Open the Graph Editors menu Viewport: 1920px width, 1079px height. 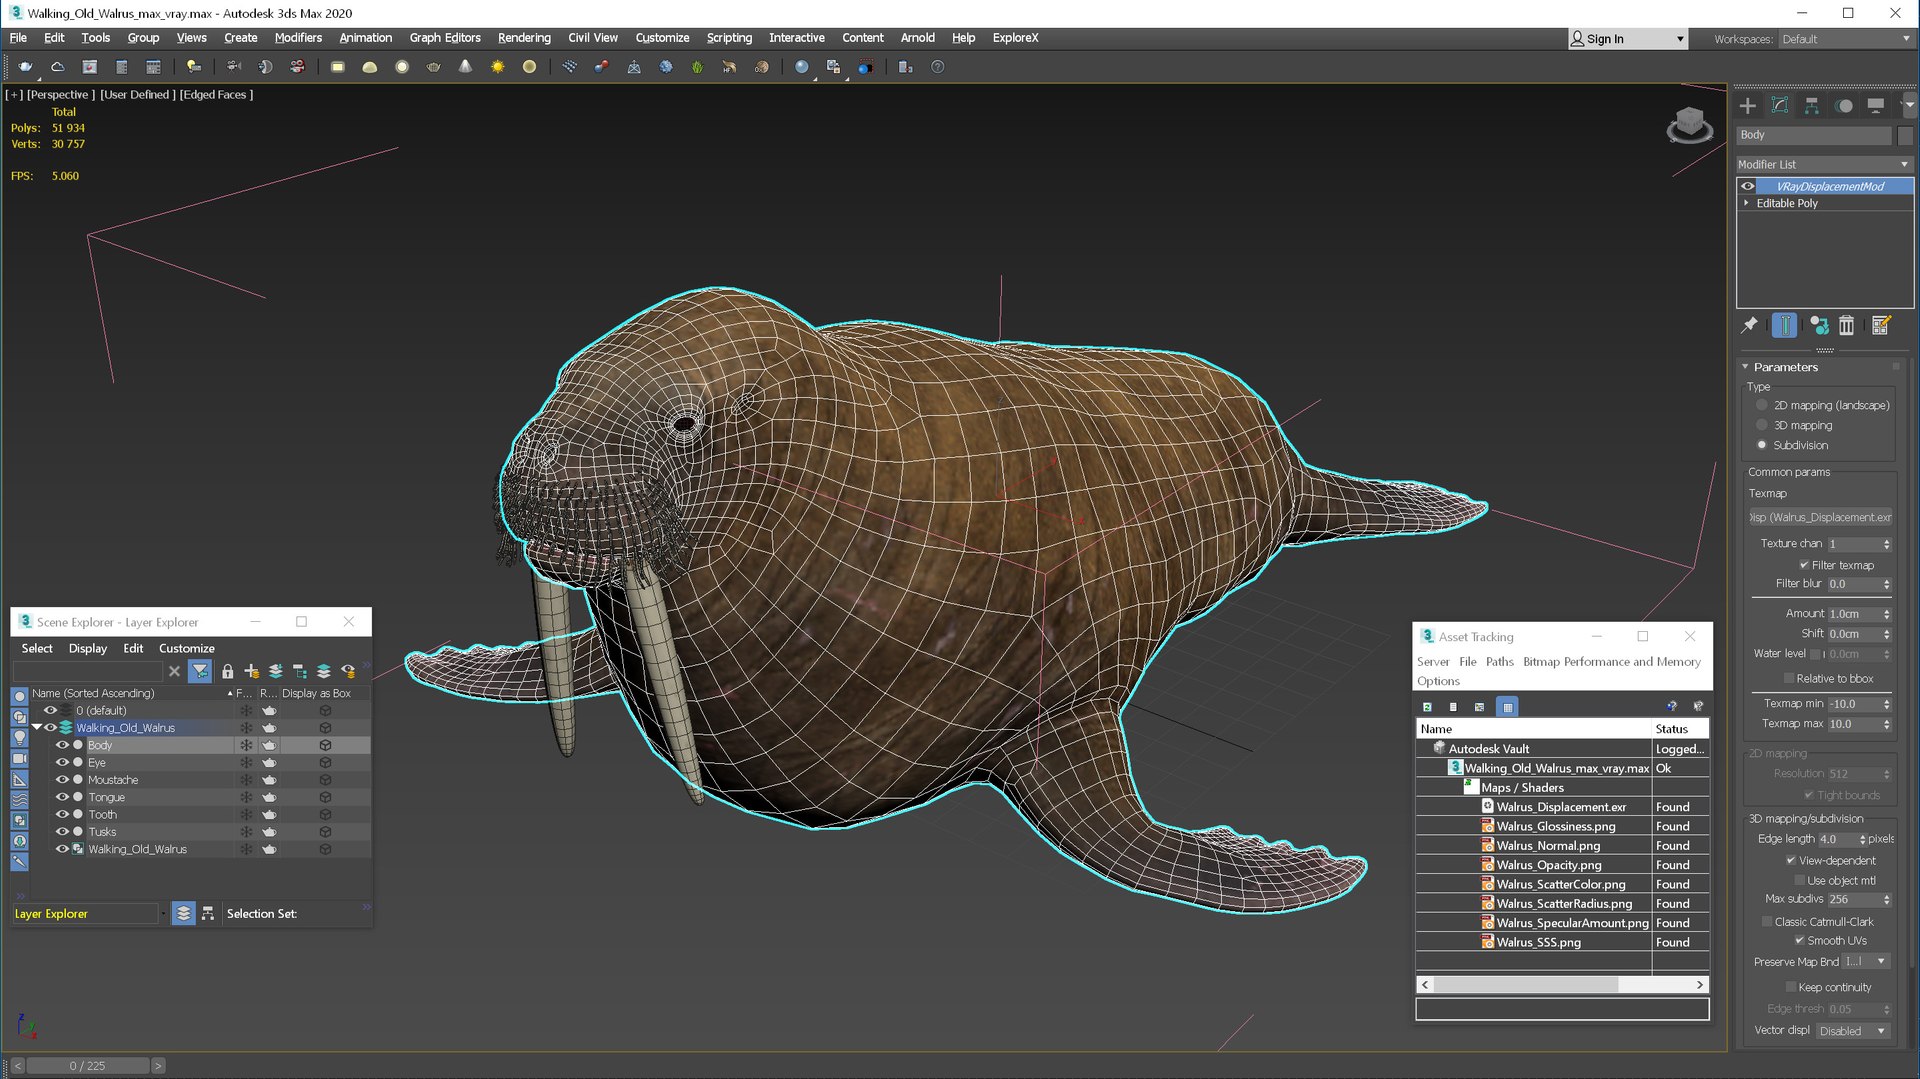coord(445,38)
